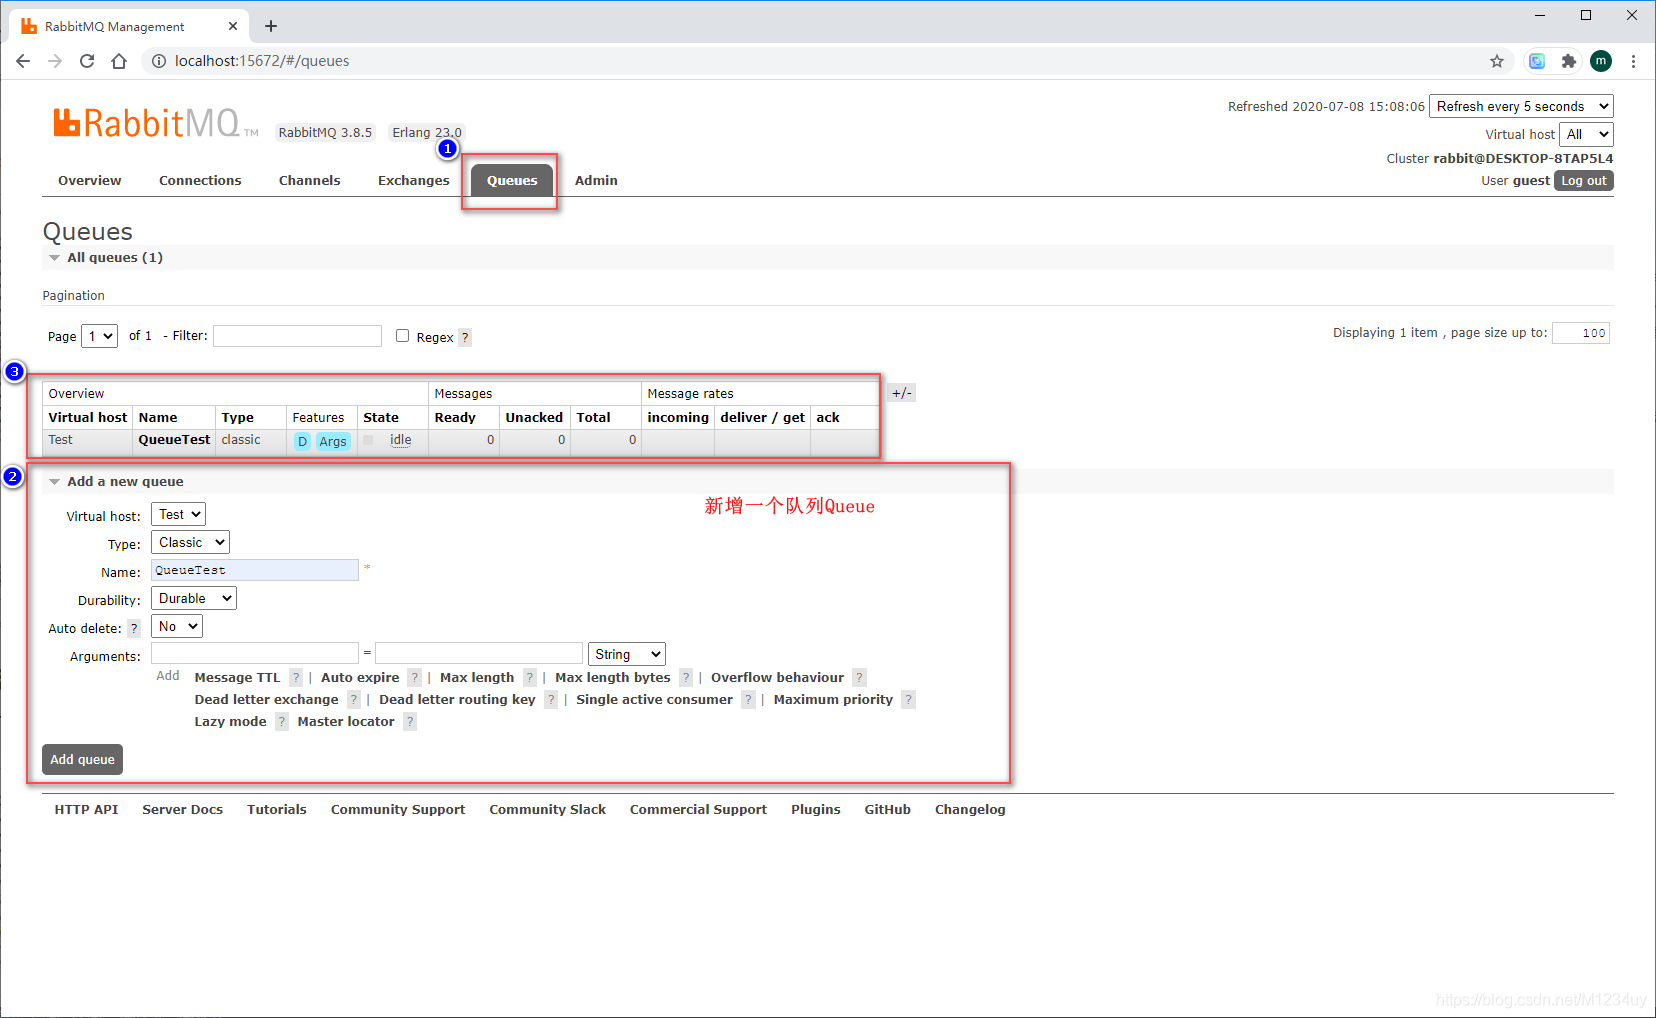Open the Durability dropdown
The height and width of the screenshot is (1018, 1656).
click(x=194, y=599)
